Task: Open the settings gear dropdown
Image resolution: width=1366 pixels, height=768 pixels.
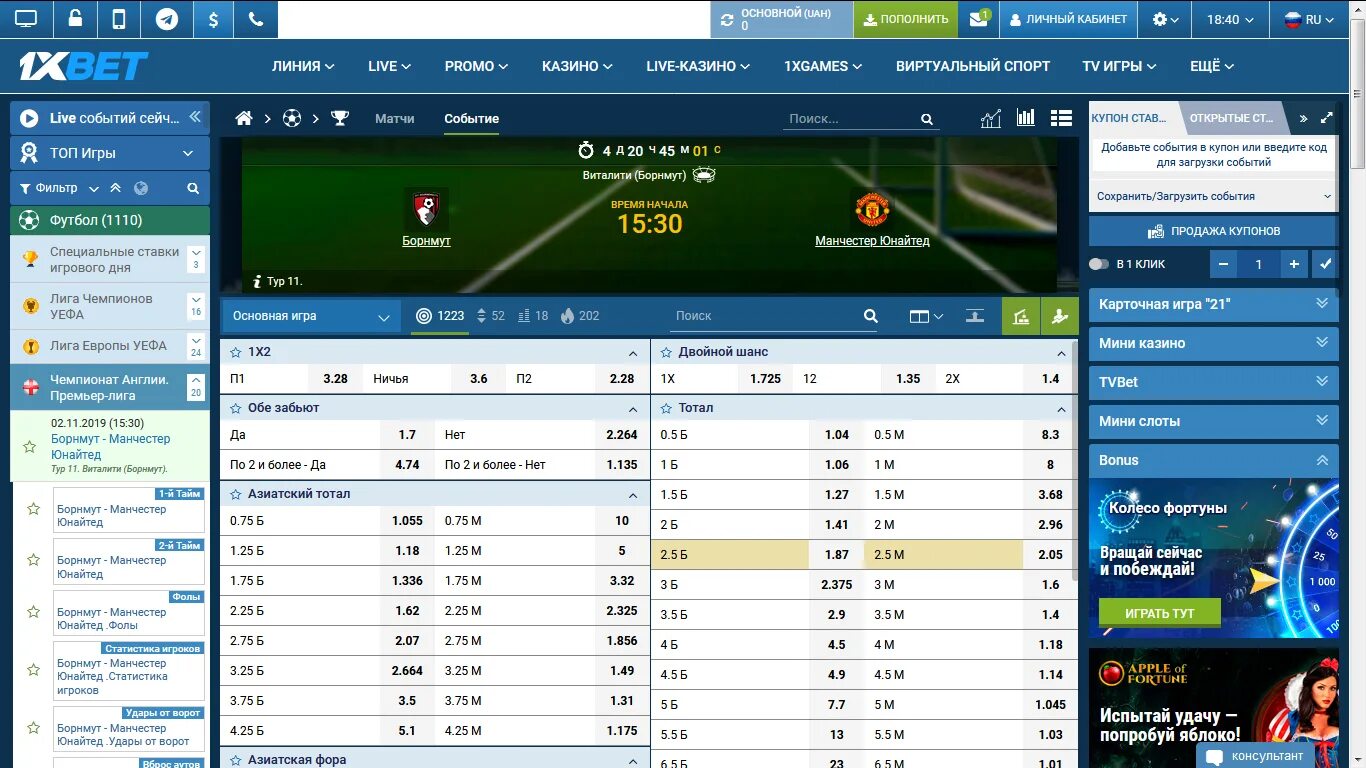Action: pos(1165,19)
